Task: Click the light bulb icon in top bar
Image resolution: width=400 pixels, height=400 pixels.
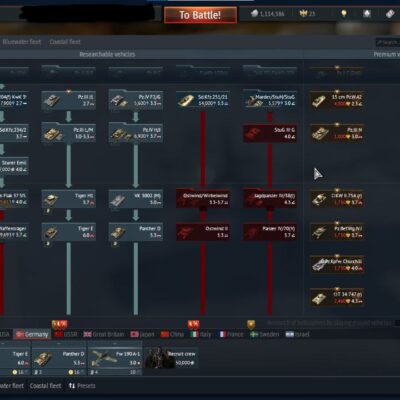Action: click(x=344, y=13)
